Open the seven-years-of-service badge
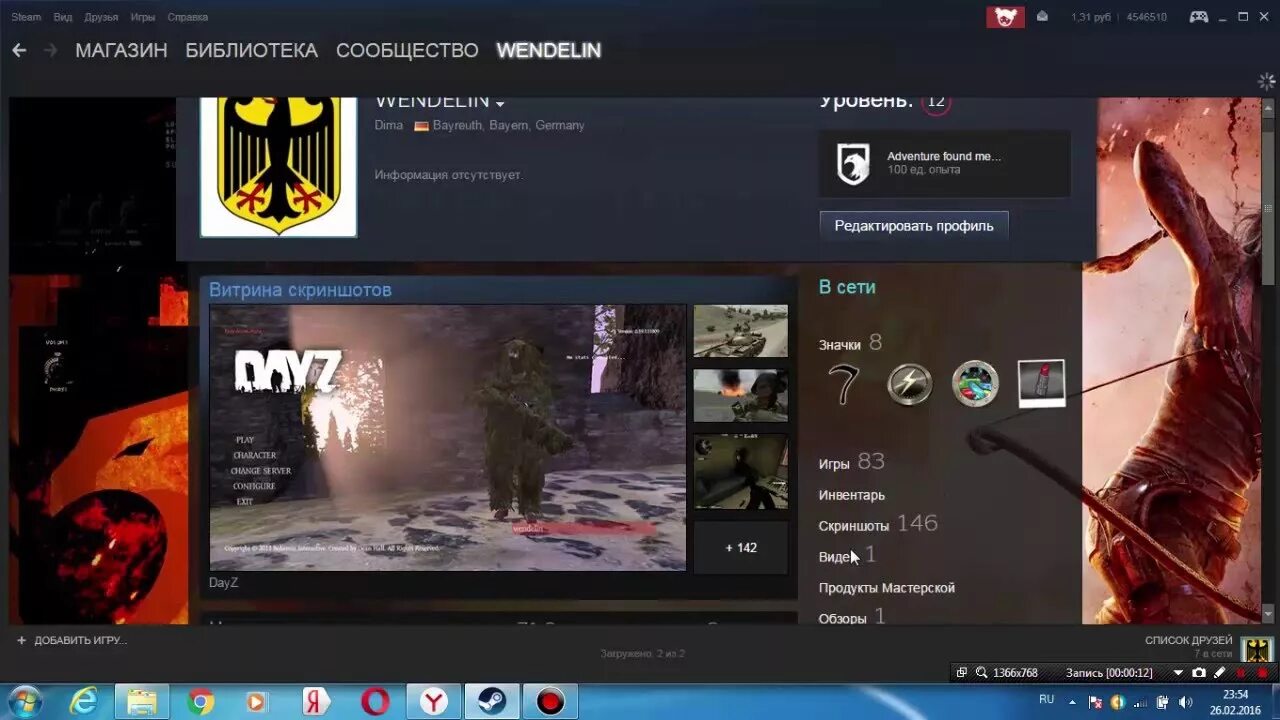1280x720 pixels. pyautogui.click(x=844, y=384)
